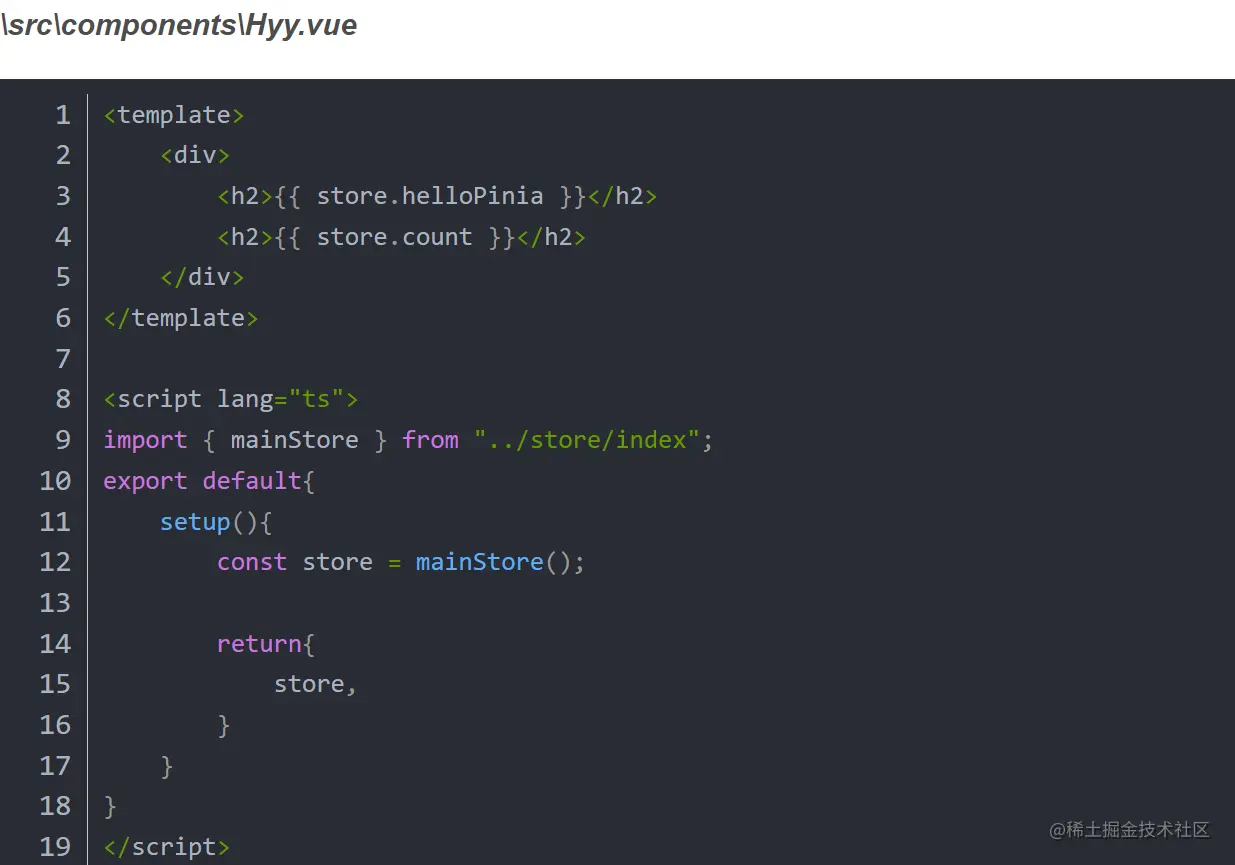Click the "../store/index" import path string
The image size is (1235, 865).
[x=587, y=440]
